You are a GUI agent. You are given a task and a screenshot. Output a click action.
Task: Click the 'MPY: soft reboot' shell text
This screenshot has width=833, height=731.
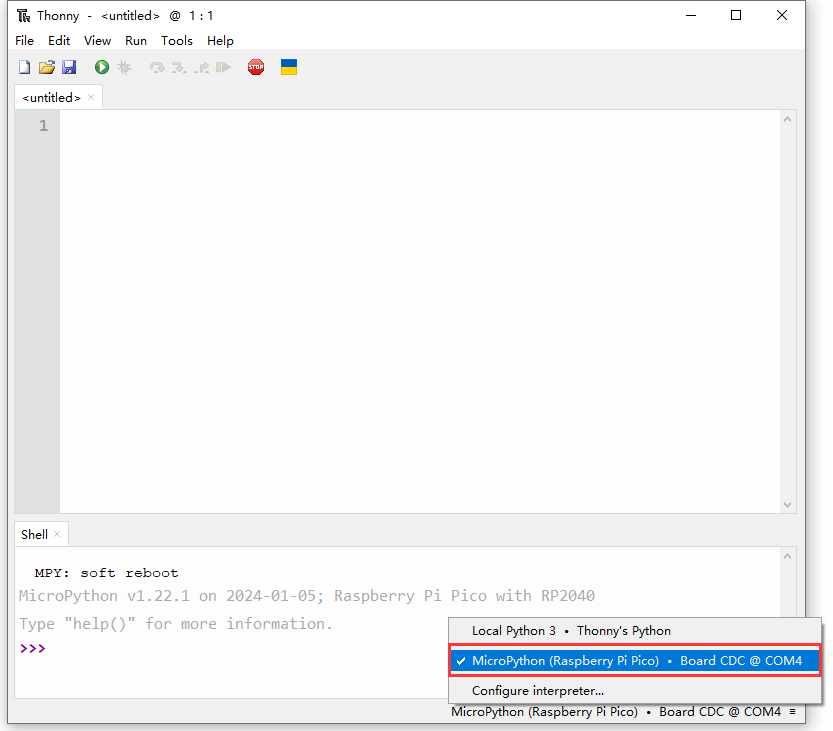(106, 573)
